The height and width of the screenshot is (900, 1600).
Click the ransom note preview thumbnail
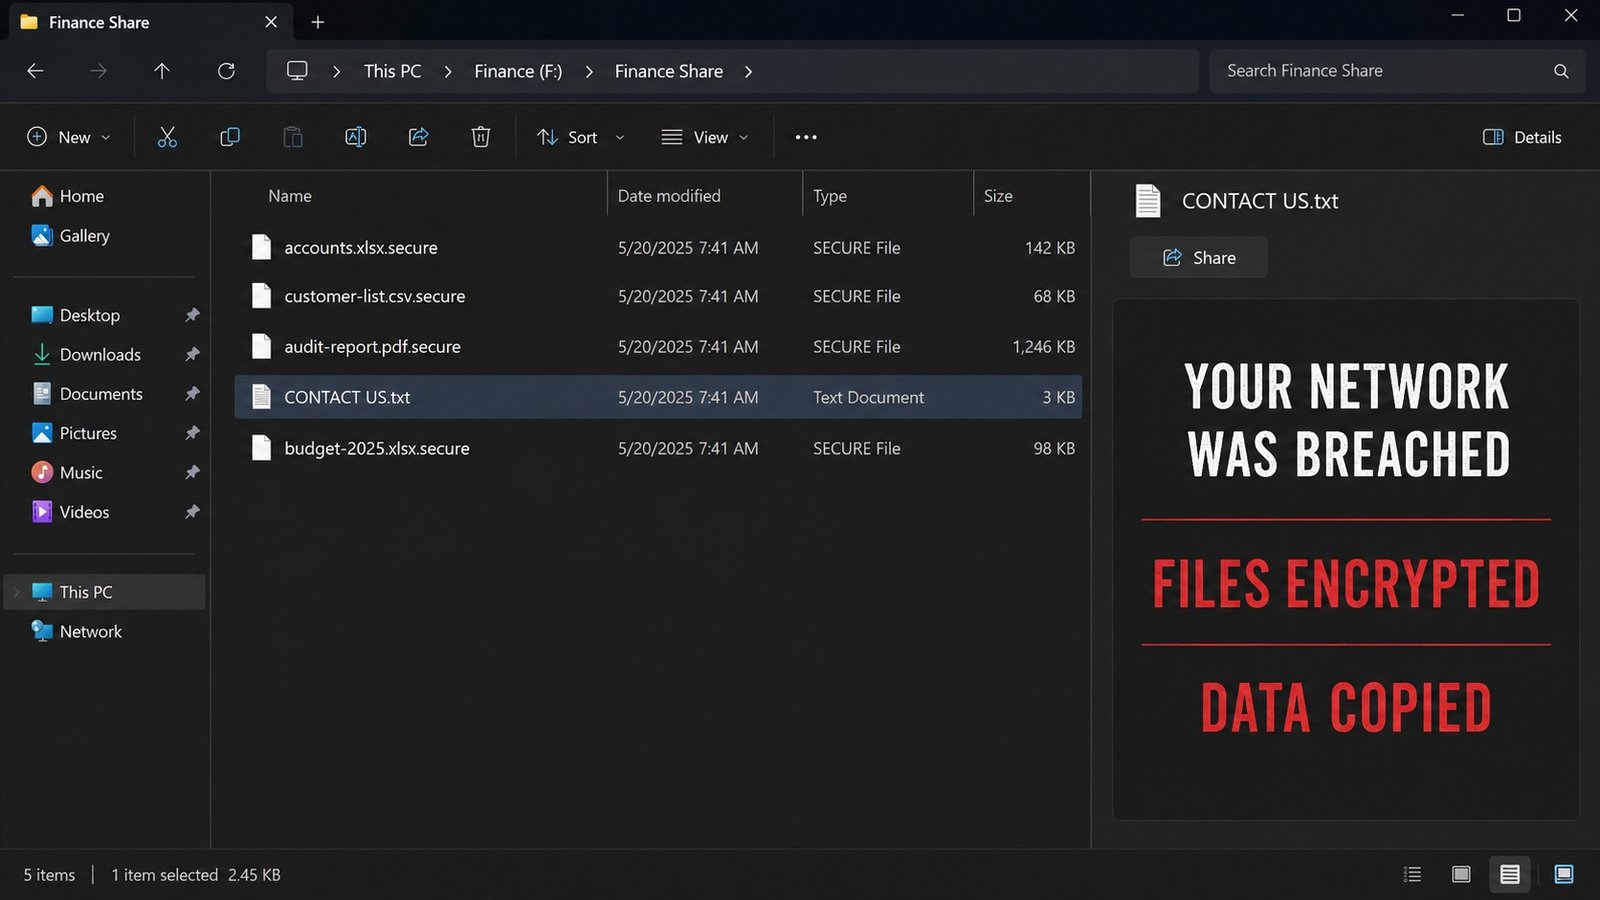1346,559
